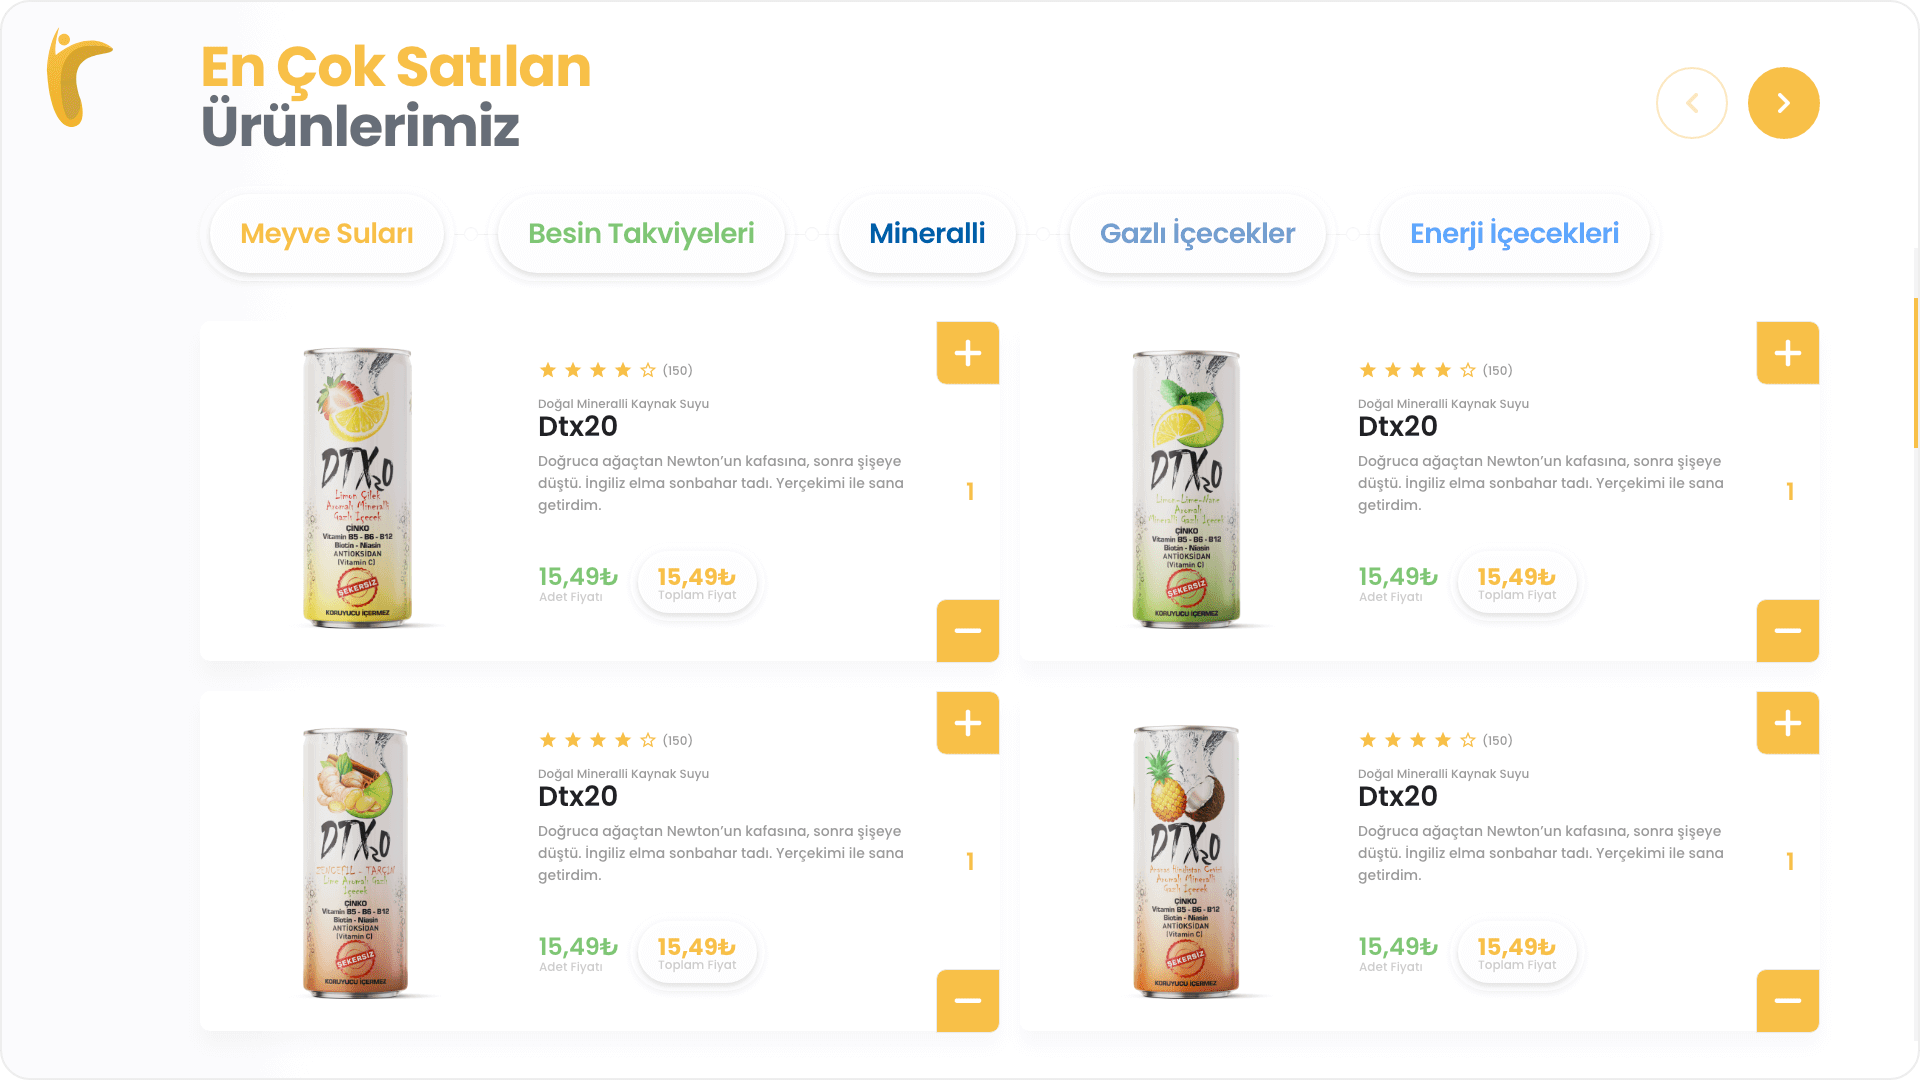Click Toplam Fiyat pill on lime-mint product

1517,582
